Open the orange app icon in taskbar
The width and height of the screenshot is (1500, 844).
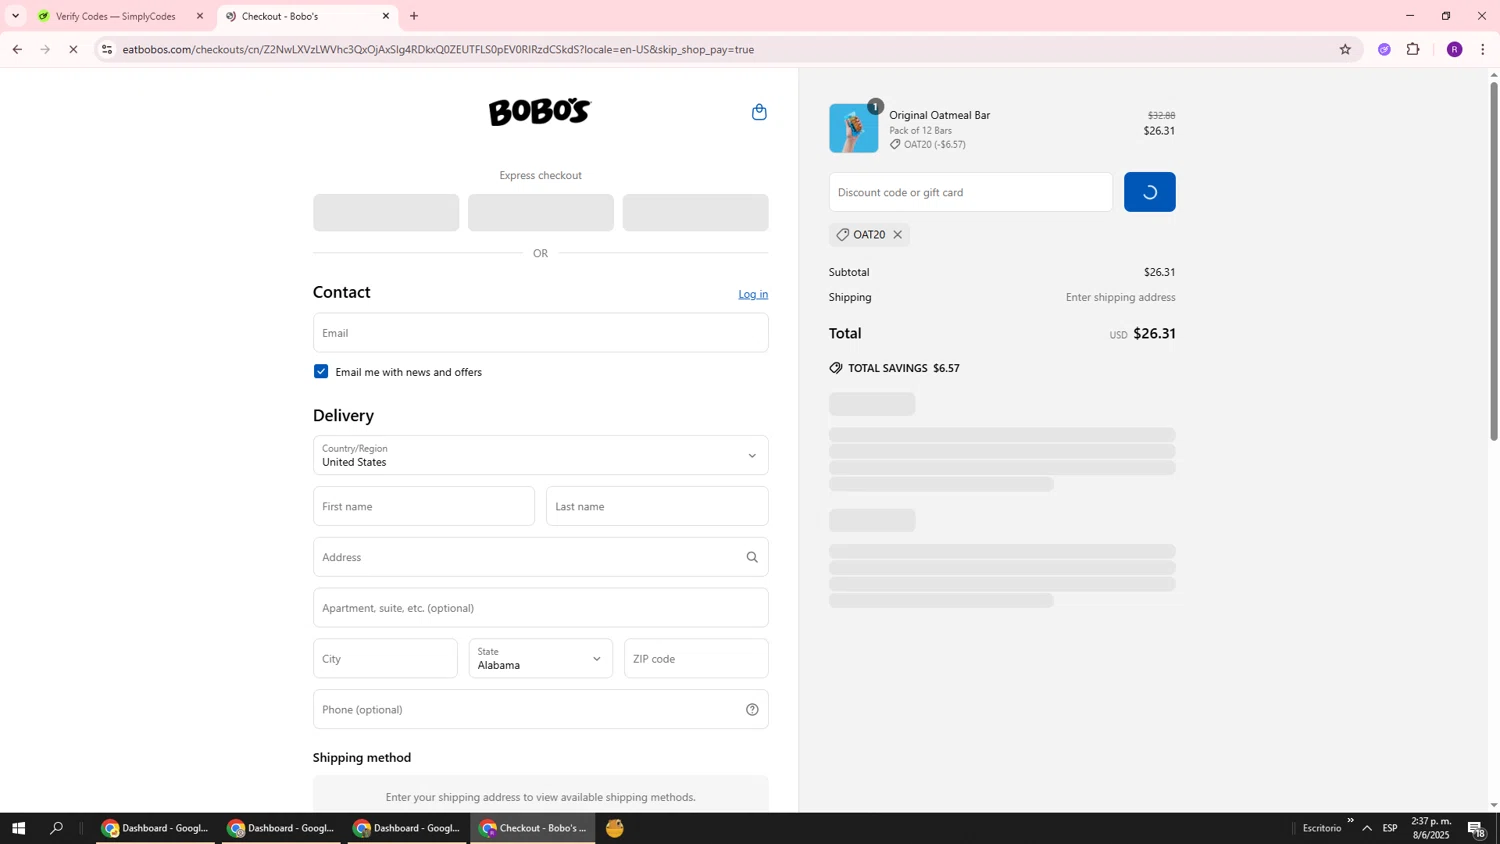[x=615, y=828]
